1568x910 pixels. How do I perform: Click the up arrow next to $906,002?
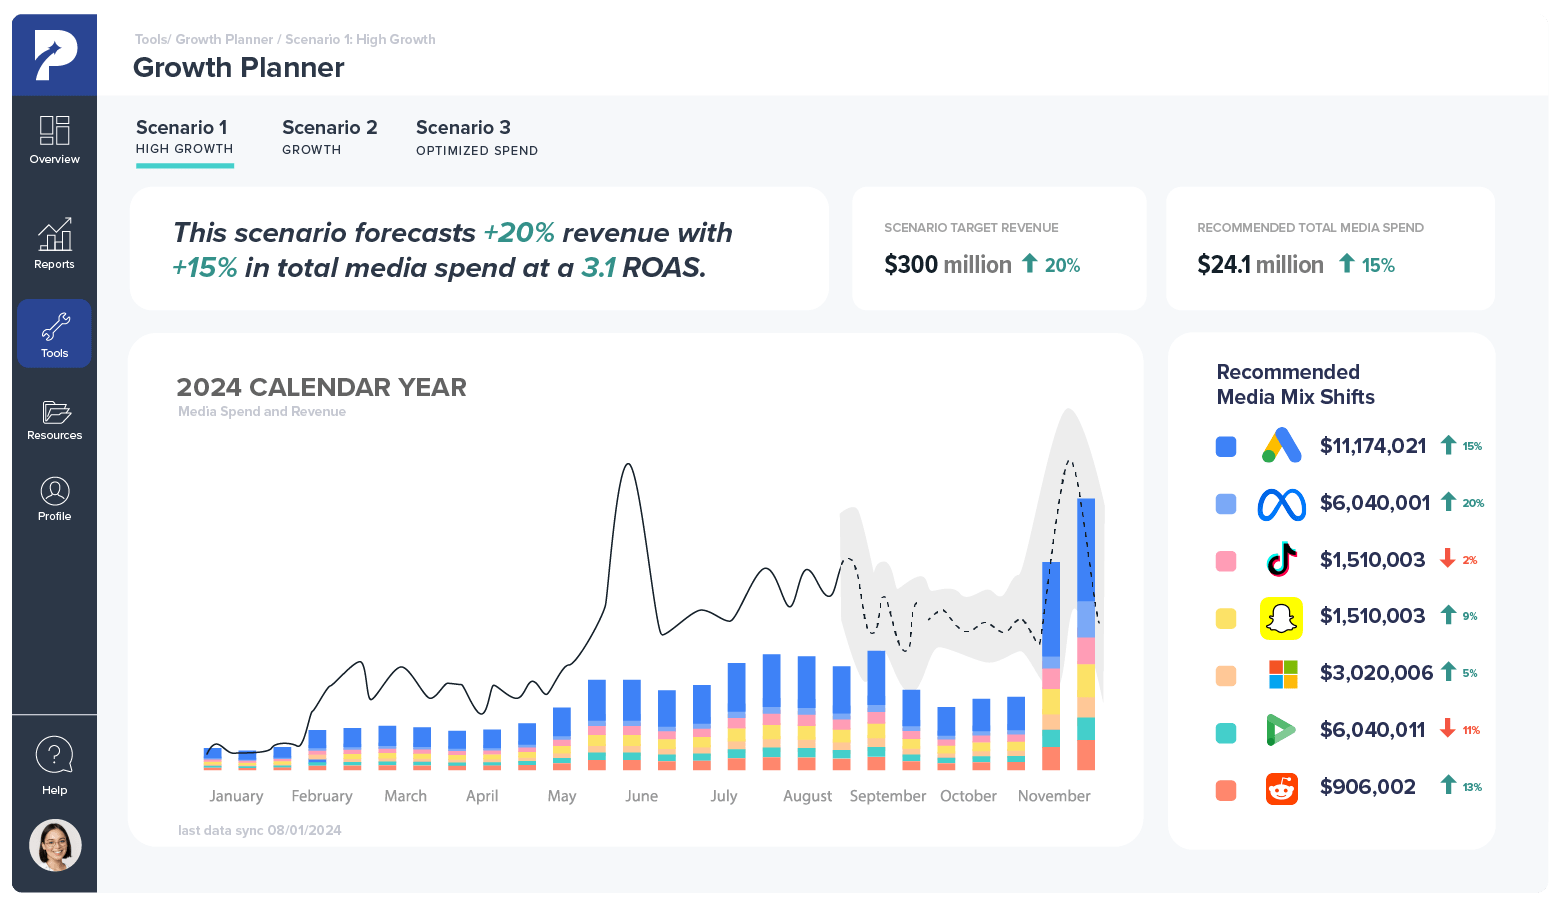pyautogui.click(x=1448, y=785)
